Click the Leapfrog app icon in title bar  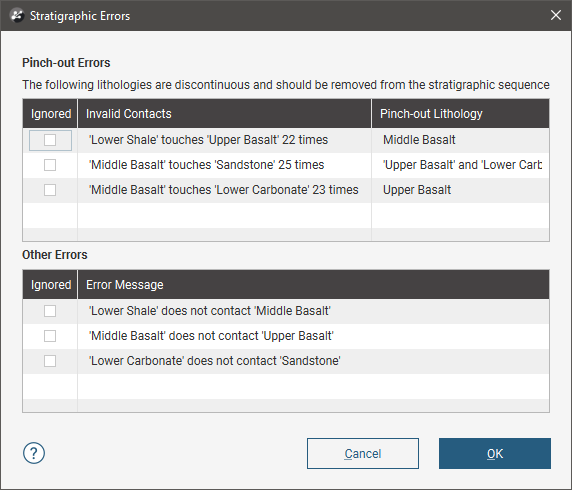point(17,16)
